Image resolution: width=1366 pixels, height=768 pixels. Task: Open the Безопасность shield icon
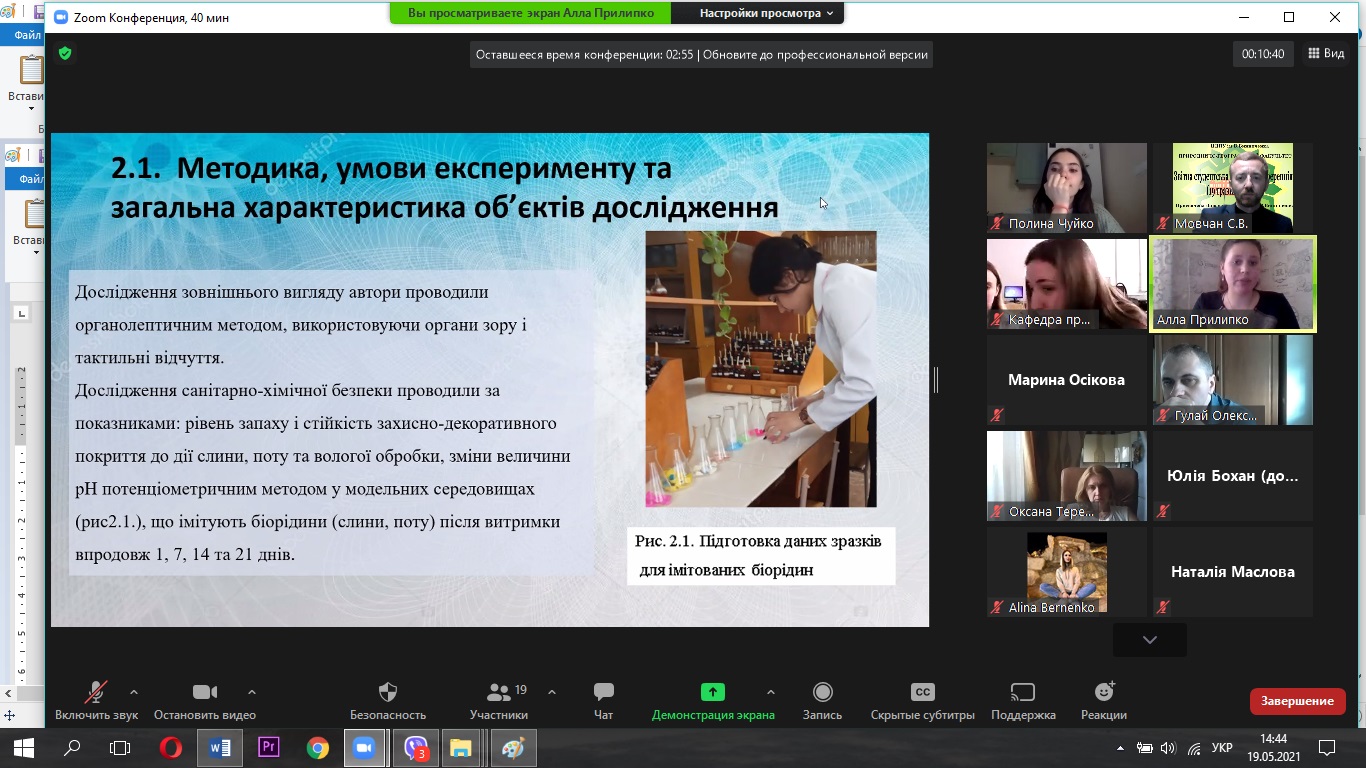[388, 692]
